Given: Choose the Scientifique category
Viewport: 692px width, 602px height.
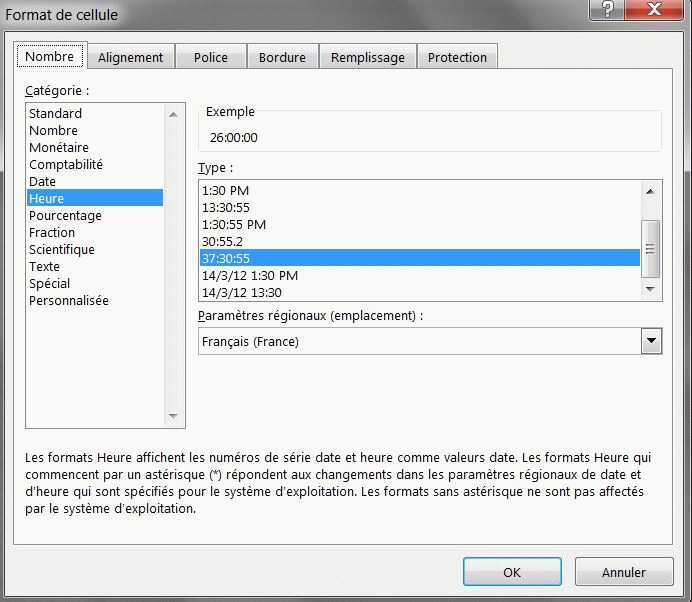Looking at the screenshot, I should (94, 249).
